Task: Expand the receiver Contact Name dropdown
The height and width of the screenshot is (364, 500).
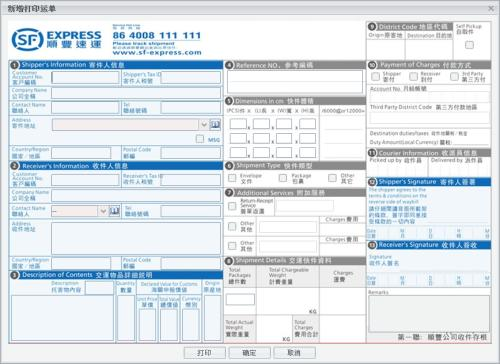Action: [x=103, y=211]
